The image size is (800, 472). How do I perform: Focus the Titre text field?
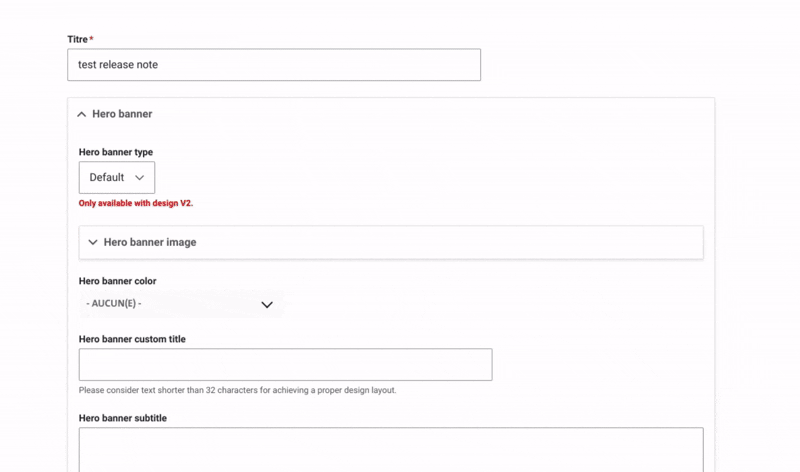click(x=273, y=65)
